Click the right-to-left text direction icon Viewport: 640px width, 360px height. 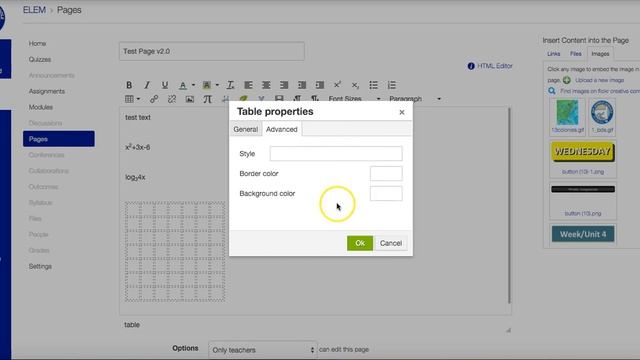(x=315, y=98)
